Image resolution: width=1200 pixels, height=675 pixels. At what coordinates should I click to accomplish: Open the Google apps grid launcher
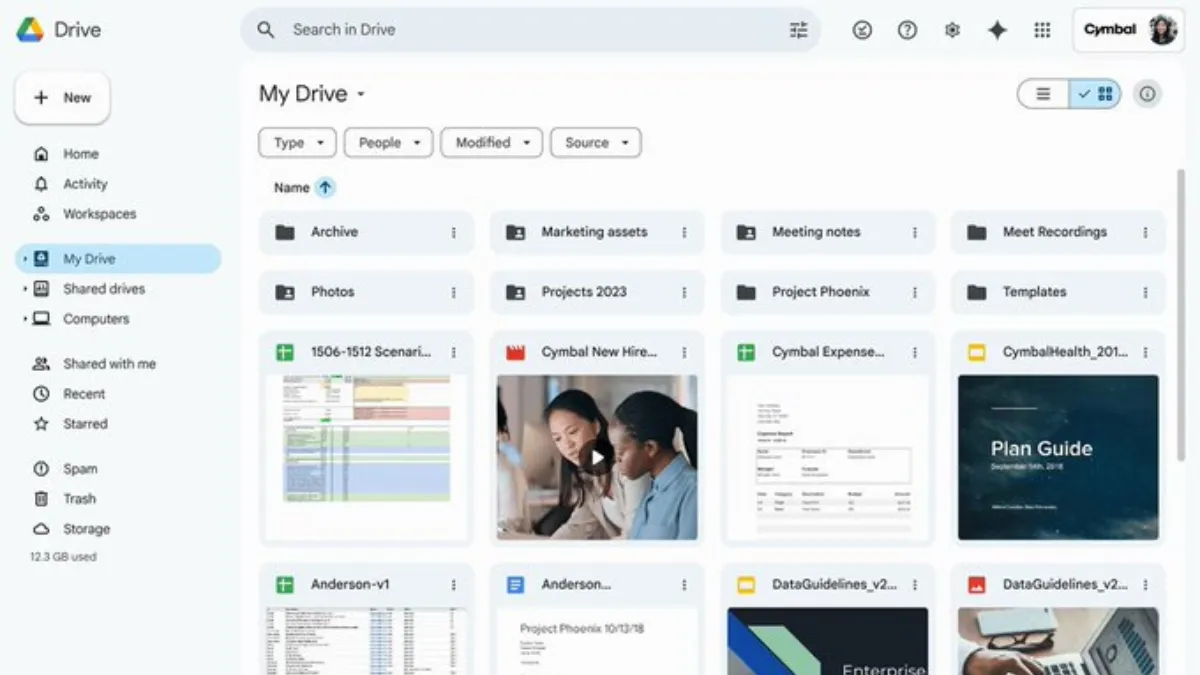pyautogui.click(x=1042, y=30)
